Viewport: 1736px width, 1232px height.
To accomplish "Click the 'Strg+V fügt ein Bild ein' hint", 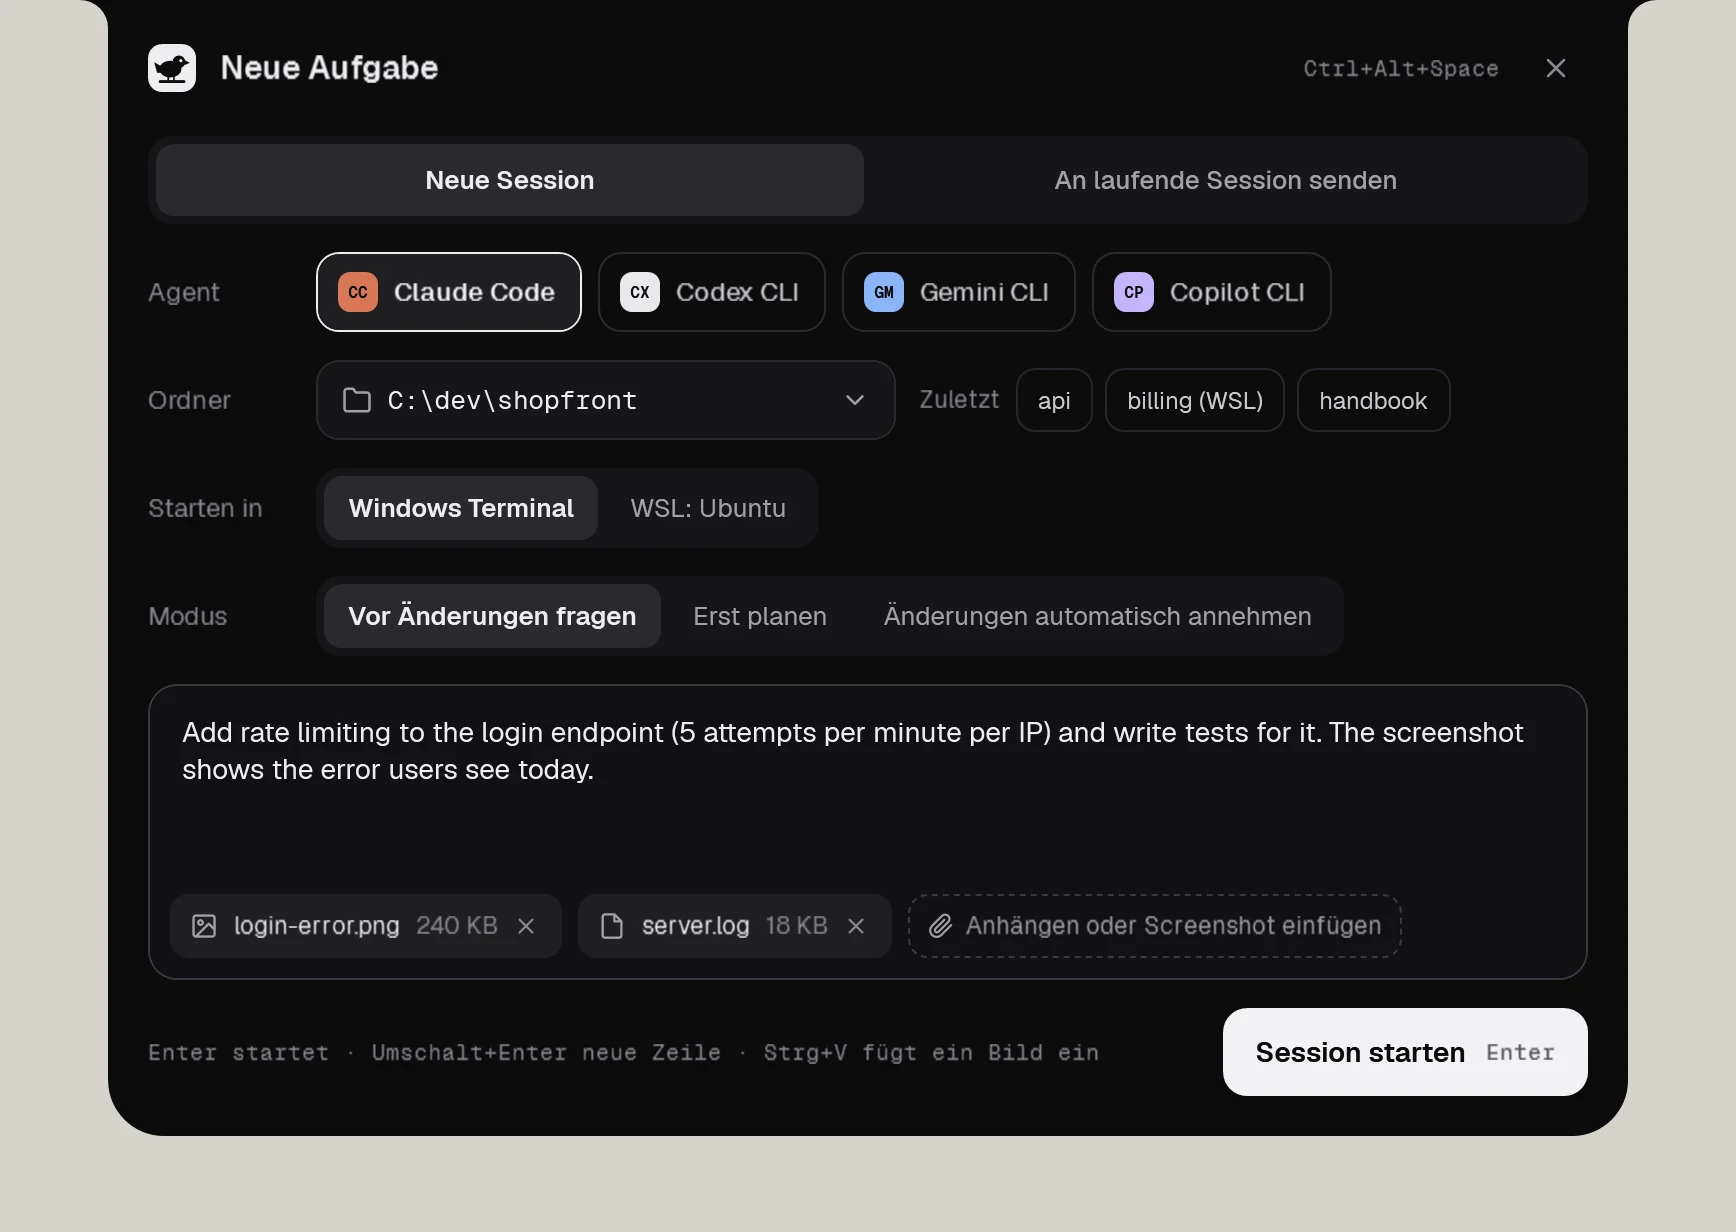I will pyautogui.click(x=931, y=1052).
